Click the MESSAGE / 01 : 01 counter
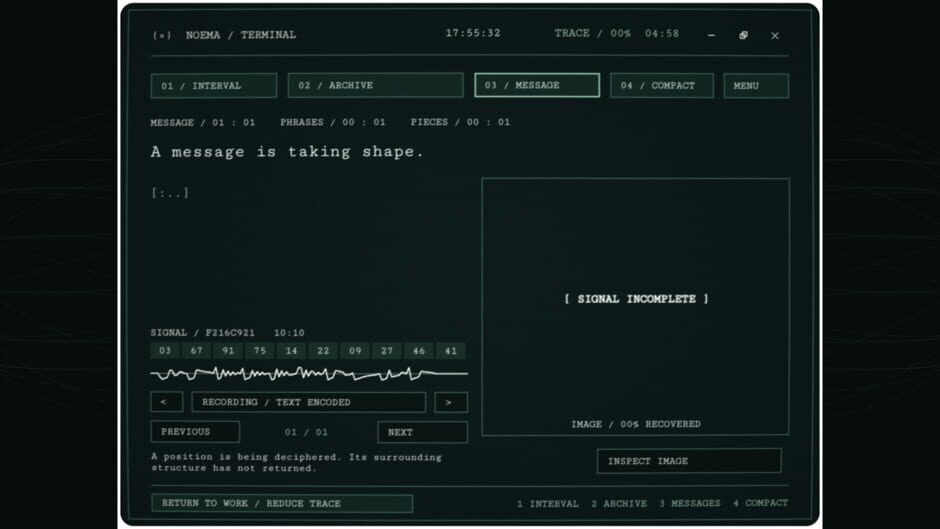The height and width of the screenshot is (529, 940). point(203,122)
